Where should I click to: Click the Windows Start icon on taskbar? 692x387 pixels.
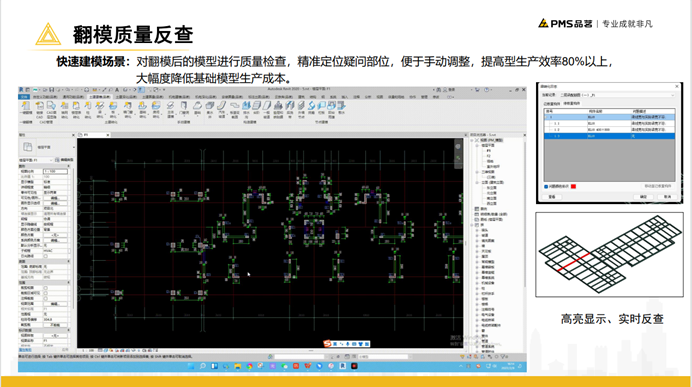[x=191, y=366]
